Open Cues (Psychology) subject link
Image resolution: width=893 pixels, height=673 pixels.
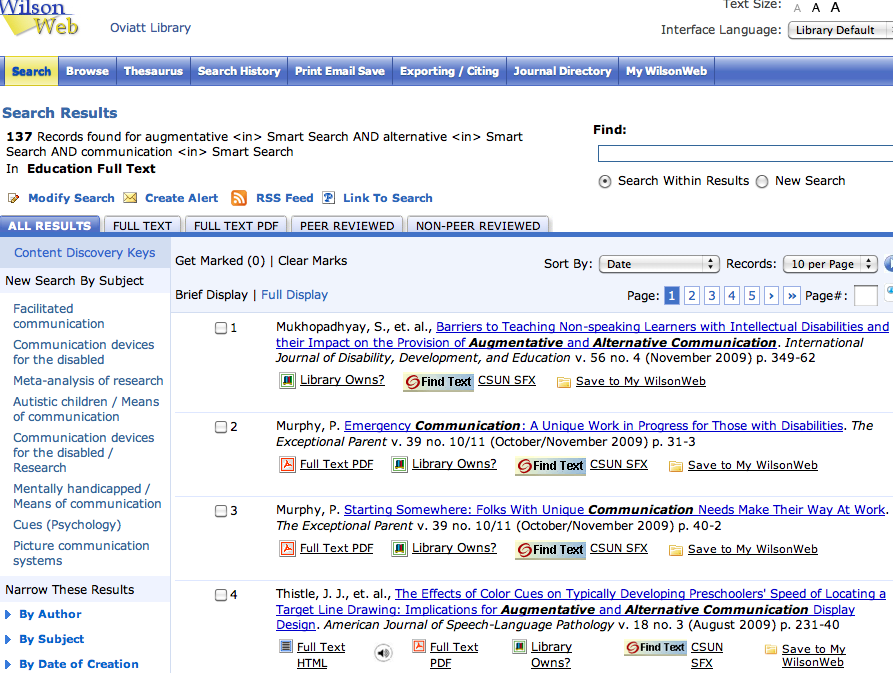(67, 524)
